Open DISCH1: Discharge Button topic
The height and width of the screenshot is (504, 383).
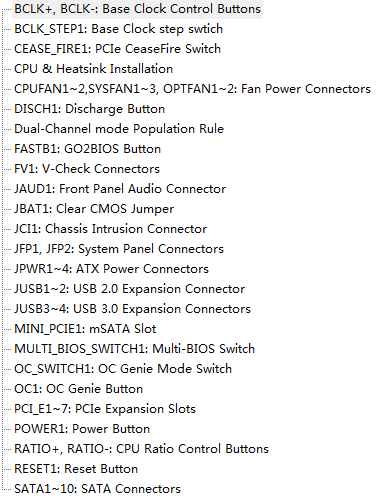point(89,109)
